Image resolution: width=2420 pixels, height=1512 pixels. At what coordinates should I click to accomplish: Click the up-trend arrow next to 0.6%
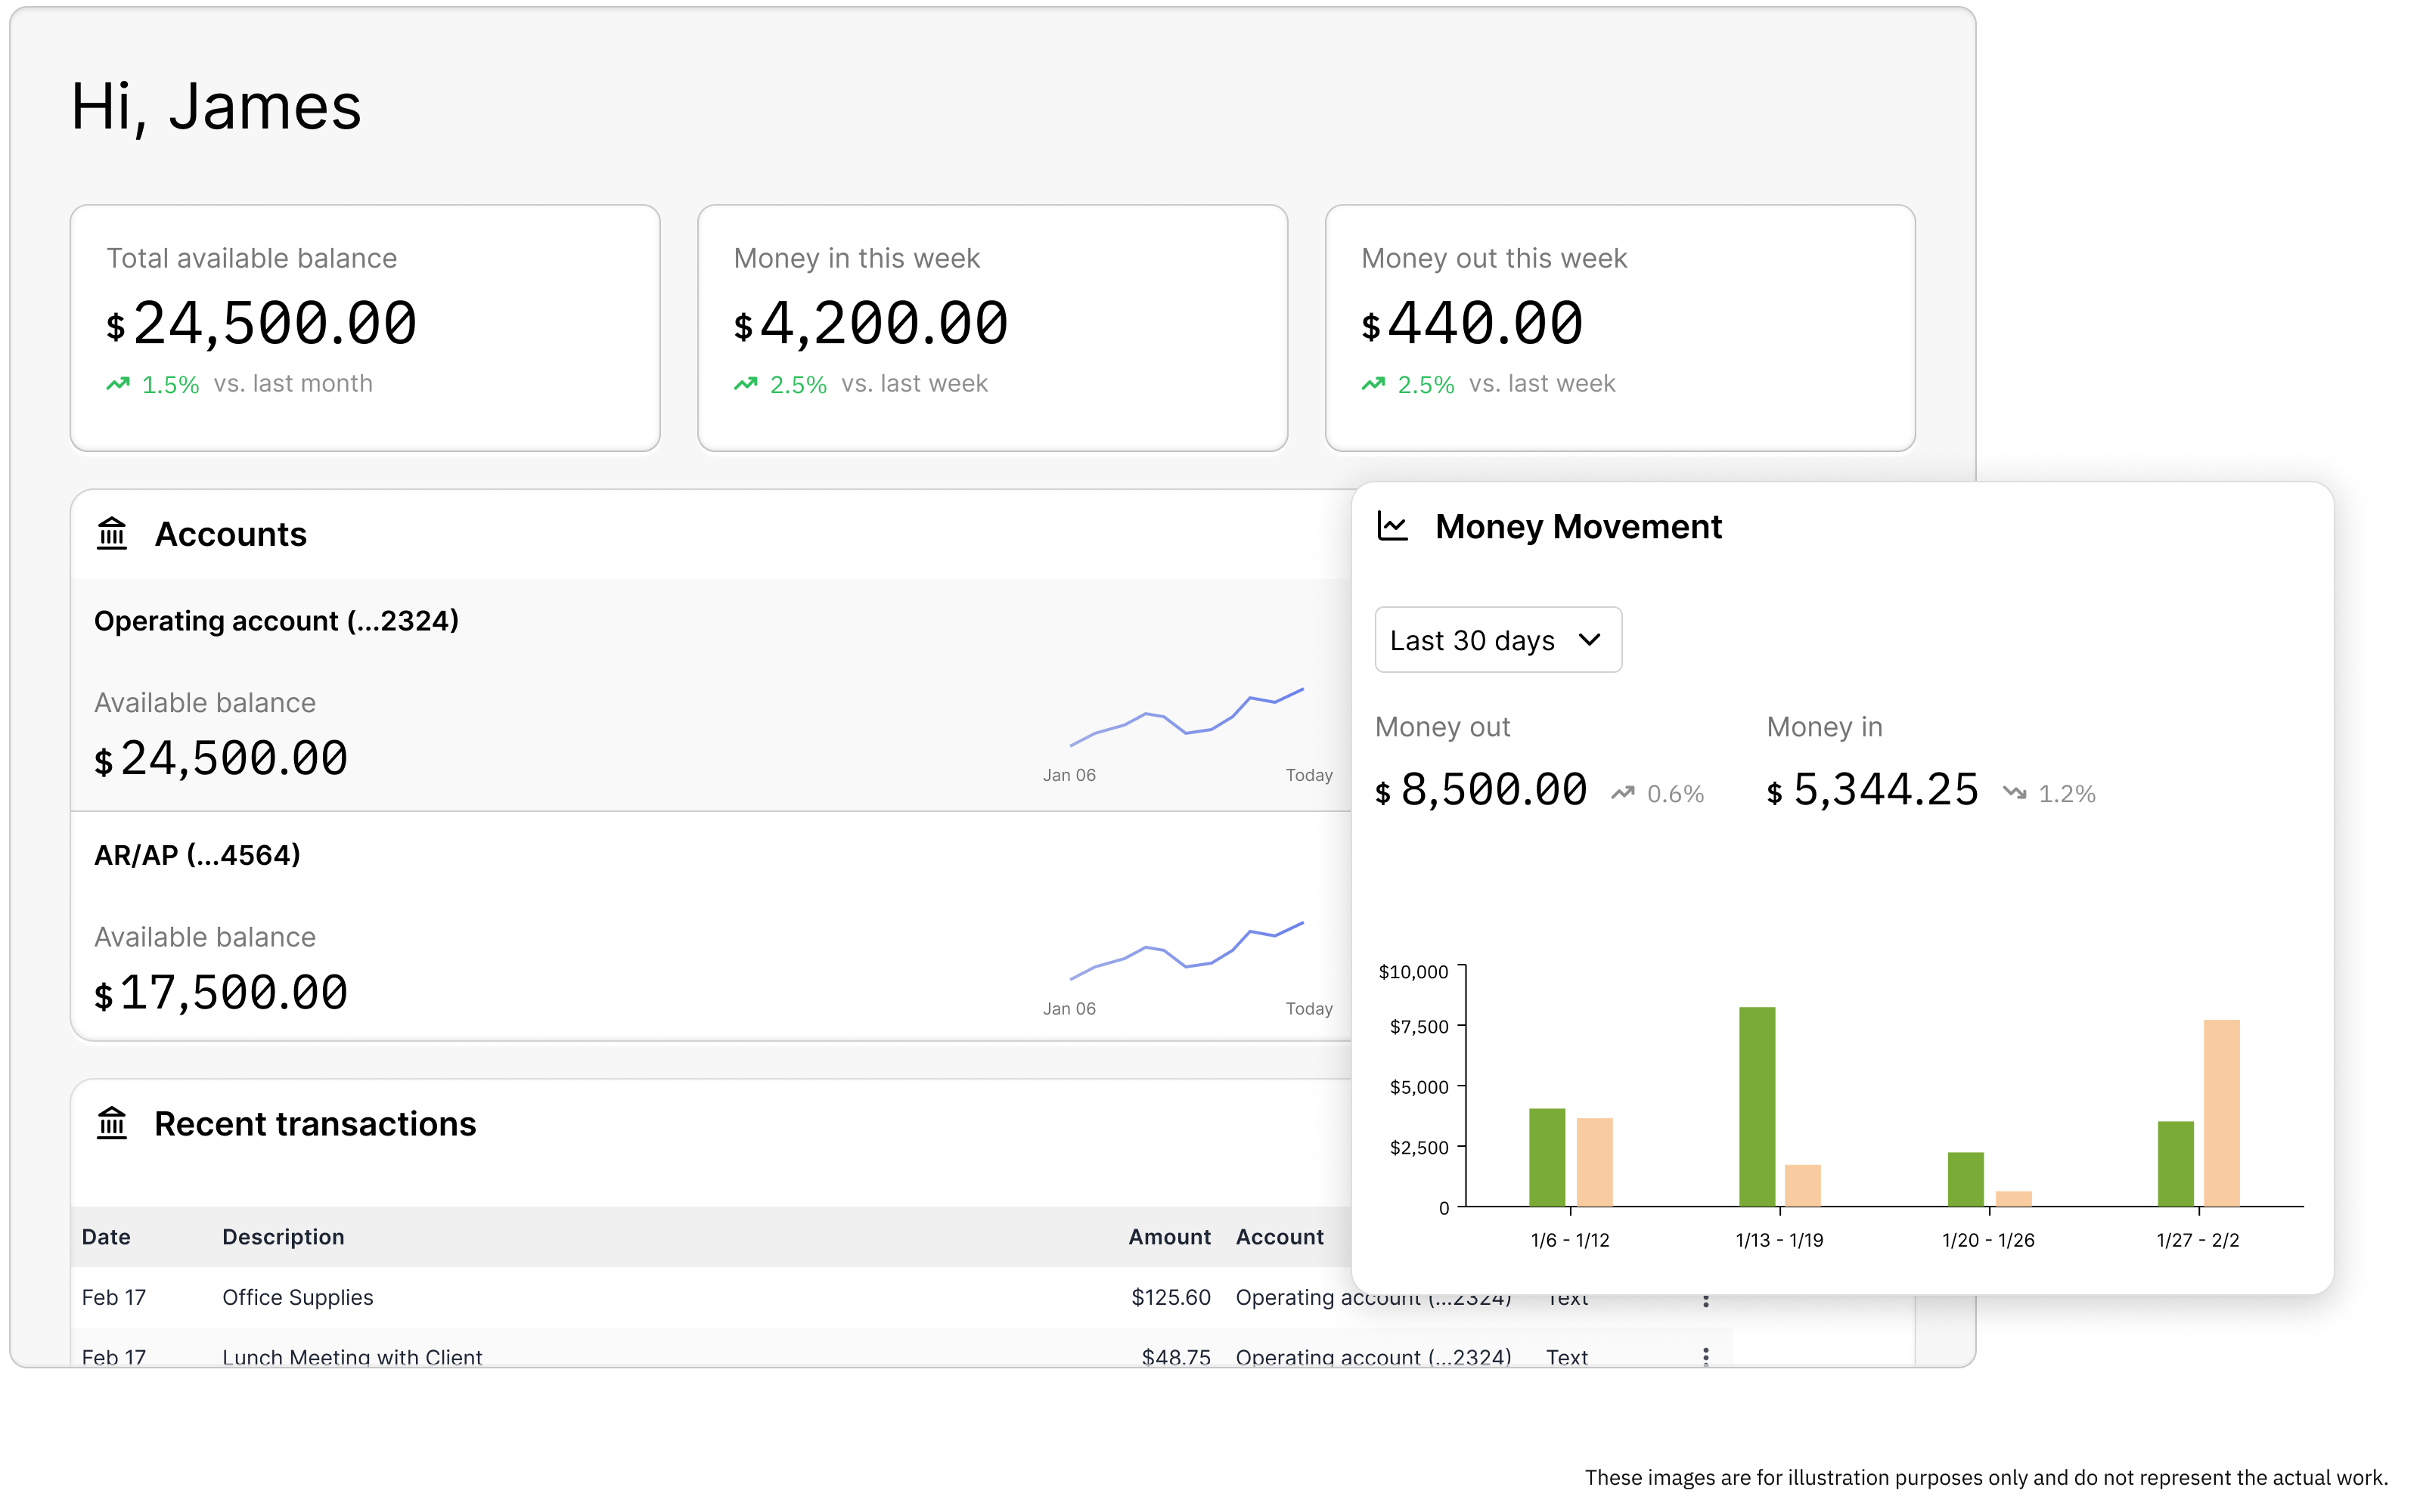coord(1622,793)
